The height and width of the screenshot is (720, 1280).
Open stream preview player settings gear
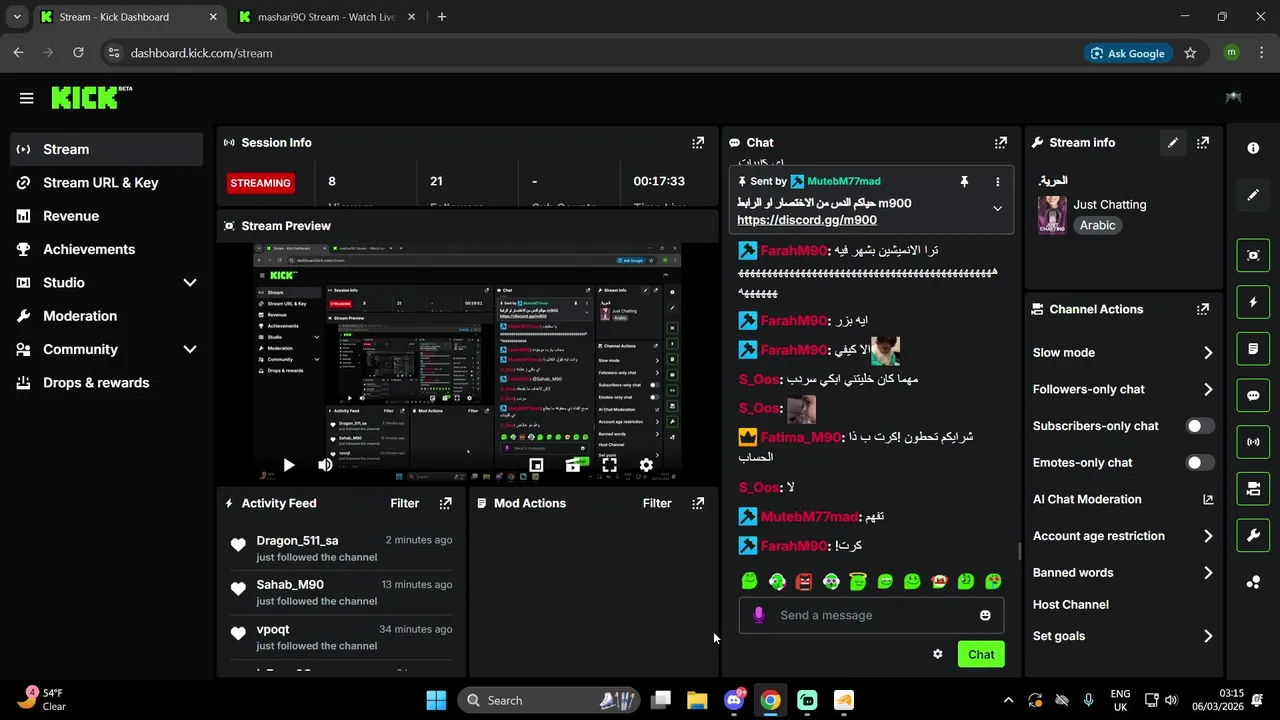pos(646,465)
